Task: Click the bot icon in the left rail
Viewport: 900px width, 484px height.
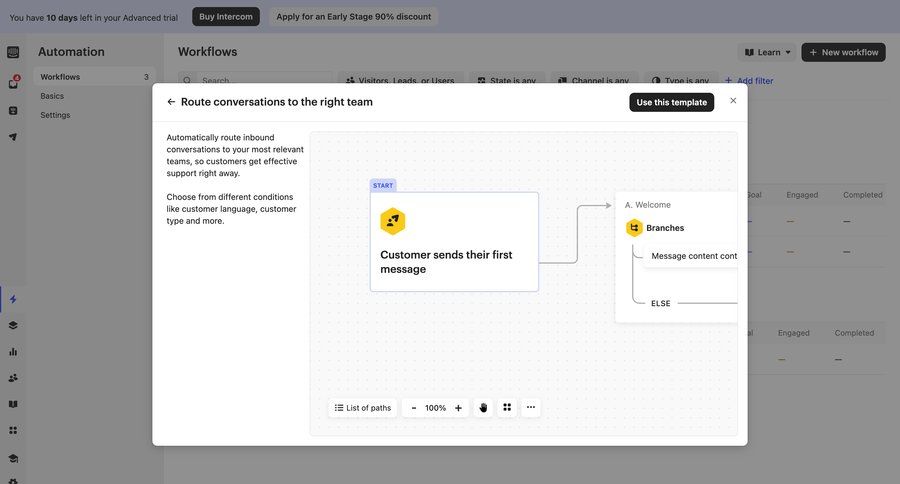Action: [x=13, y=111]
